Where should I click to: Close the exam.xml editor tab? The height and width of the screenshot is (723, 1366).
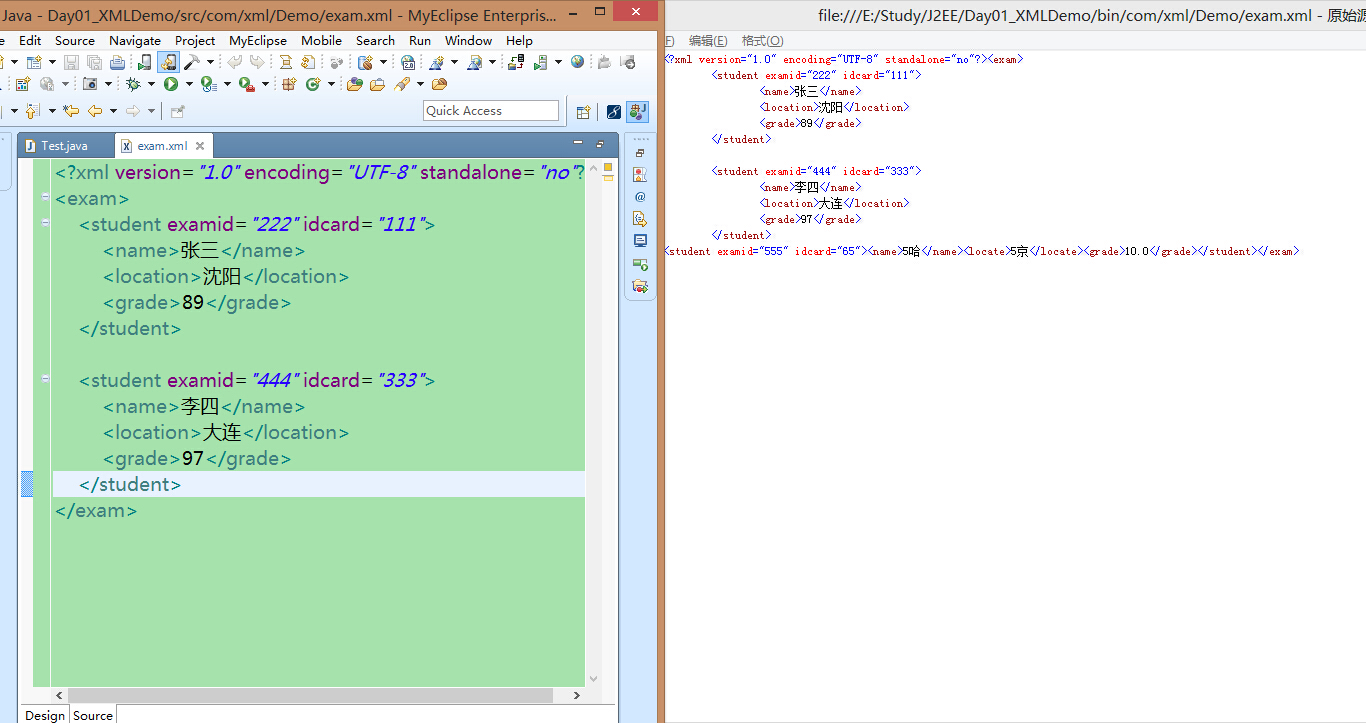pos(200,146)
